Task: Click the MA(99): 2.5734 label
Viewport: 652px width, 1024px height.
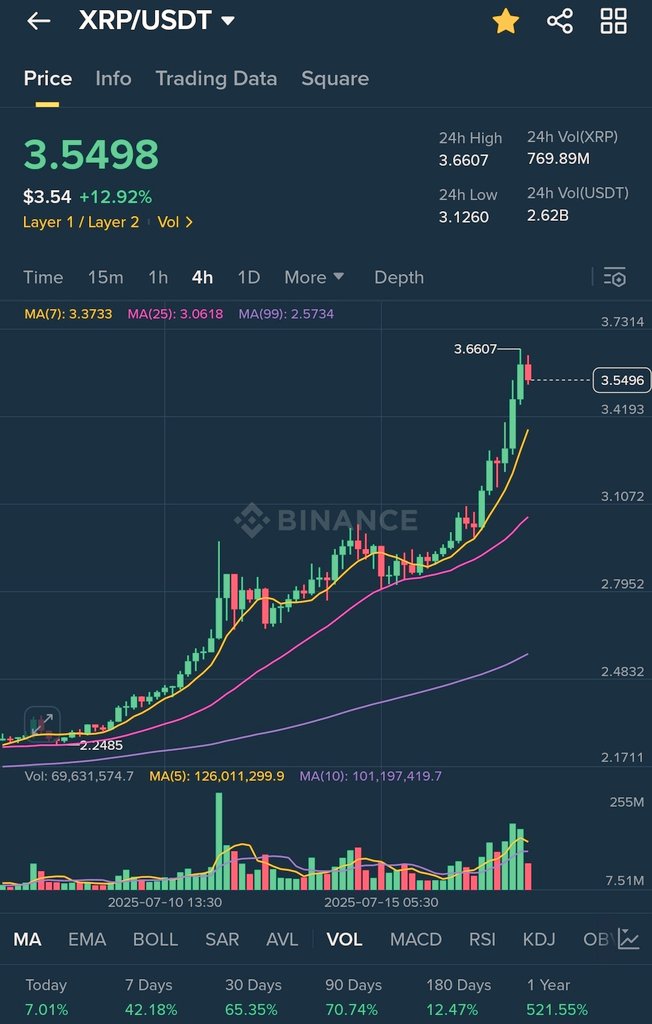Action: pos(286,314)
